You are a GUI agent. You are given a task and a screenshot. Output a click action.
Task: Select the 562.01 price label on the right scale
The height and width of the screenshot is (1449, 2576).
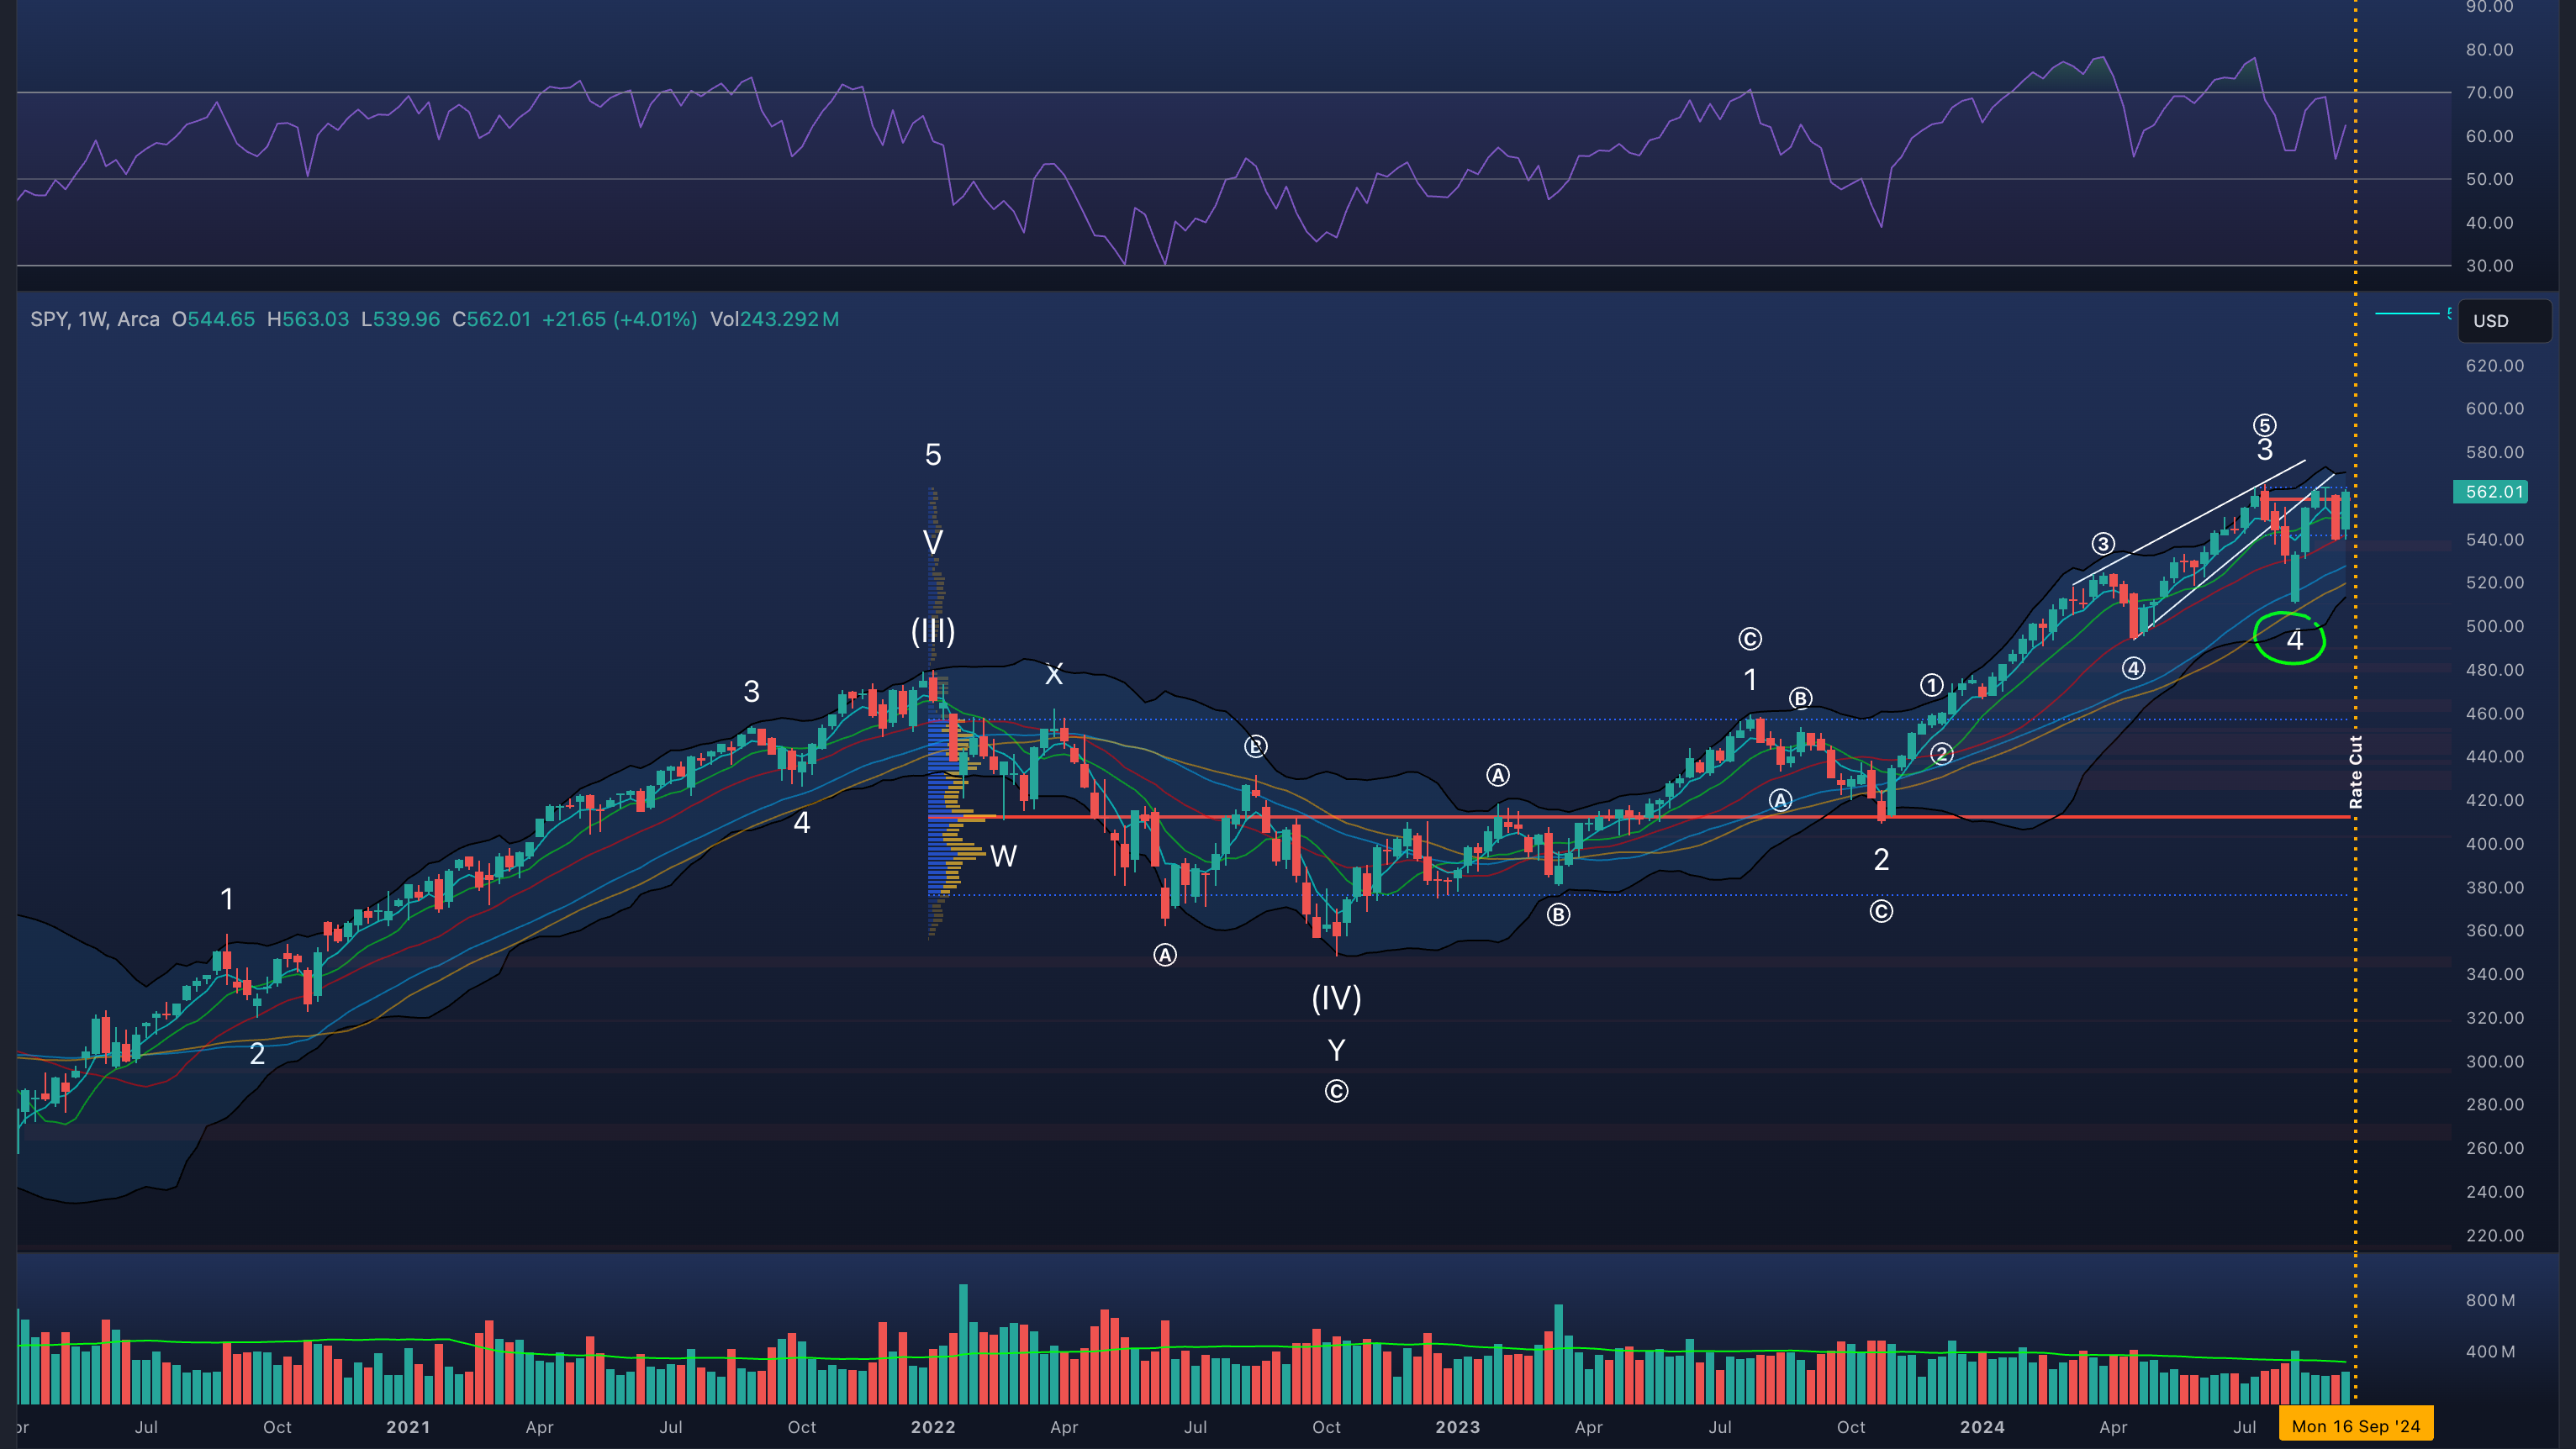[x=2492, y=492]
